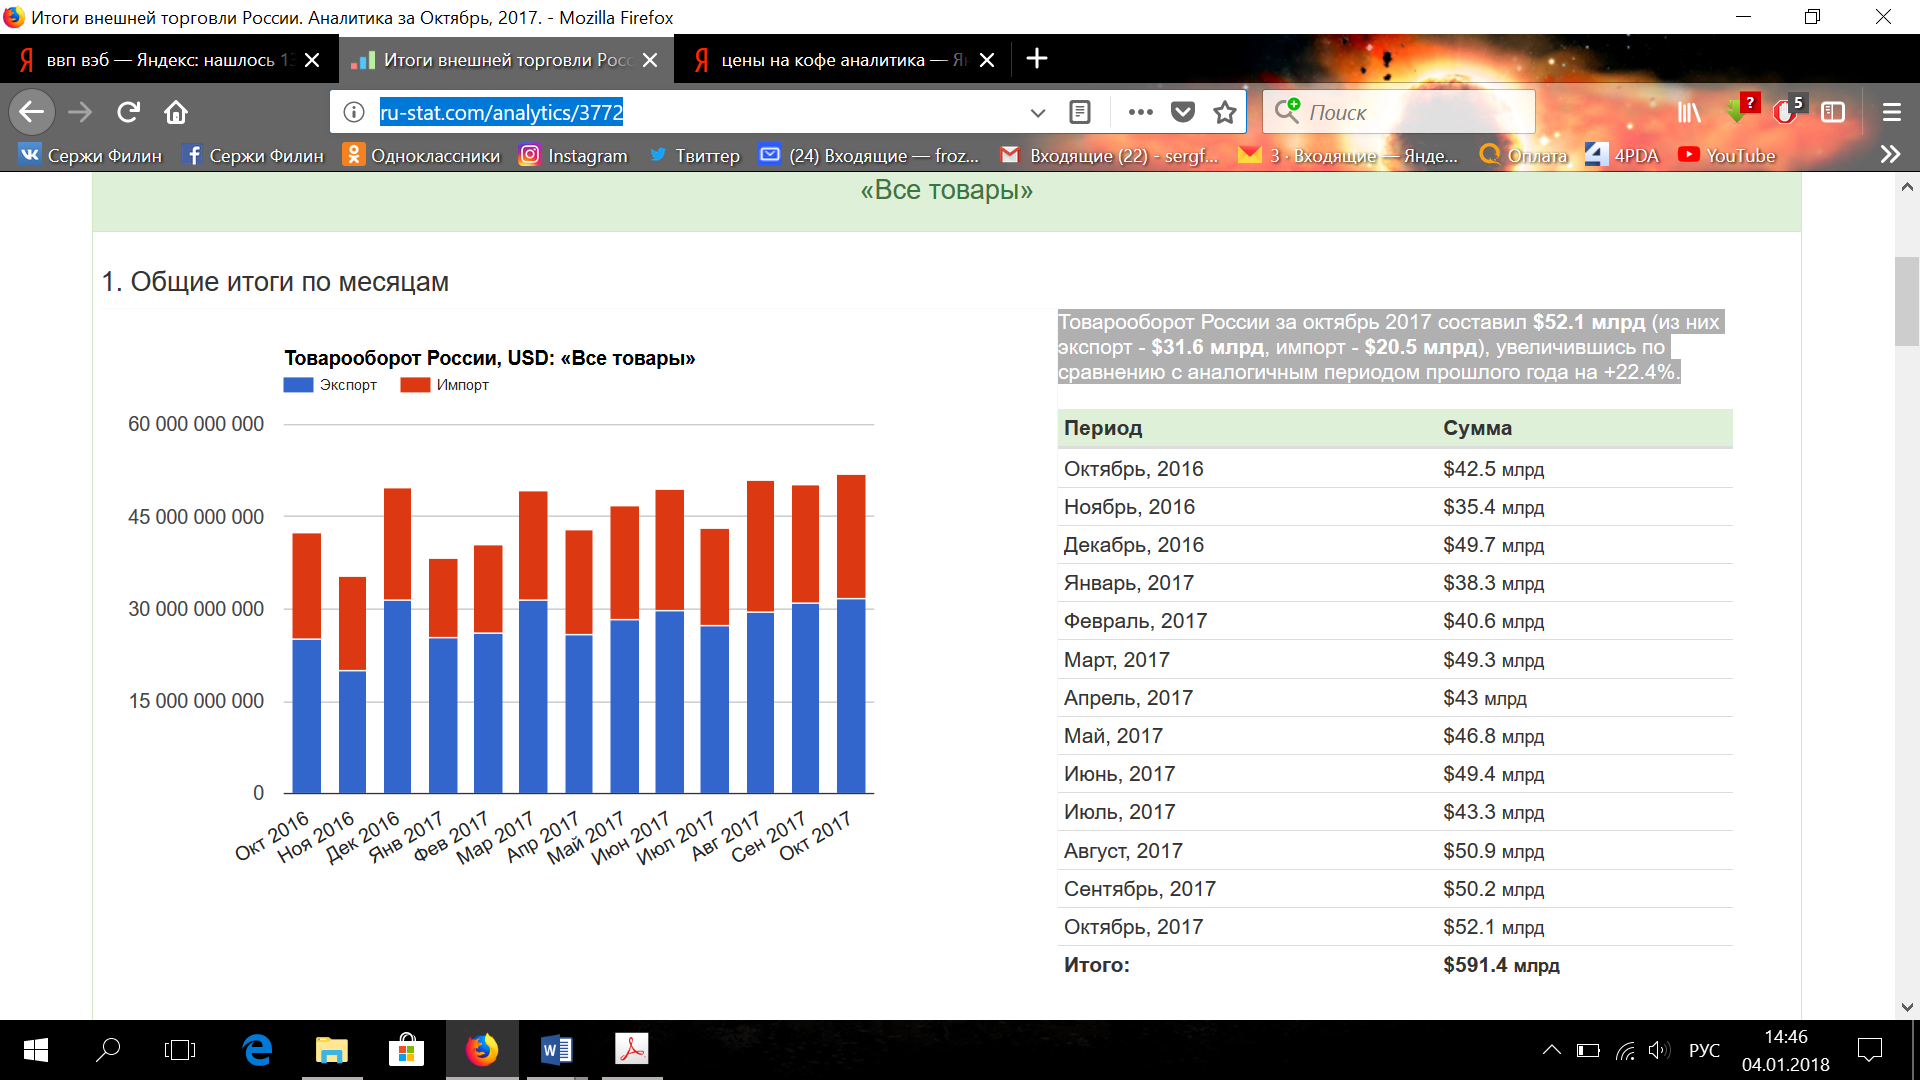Reload the current page

[128, 112]
